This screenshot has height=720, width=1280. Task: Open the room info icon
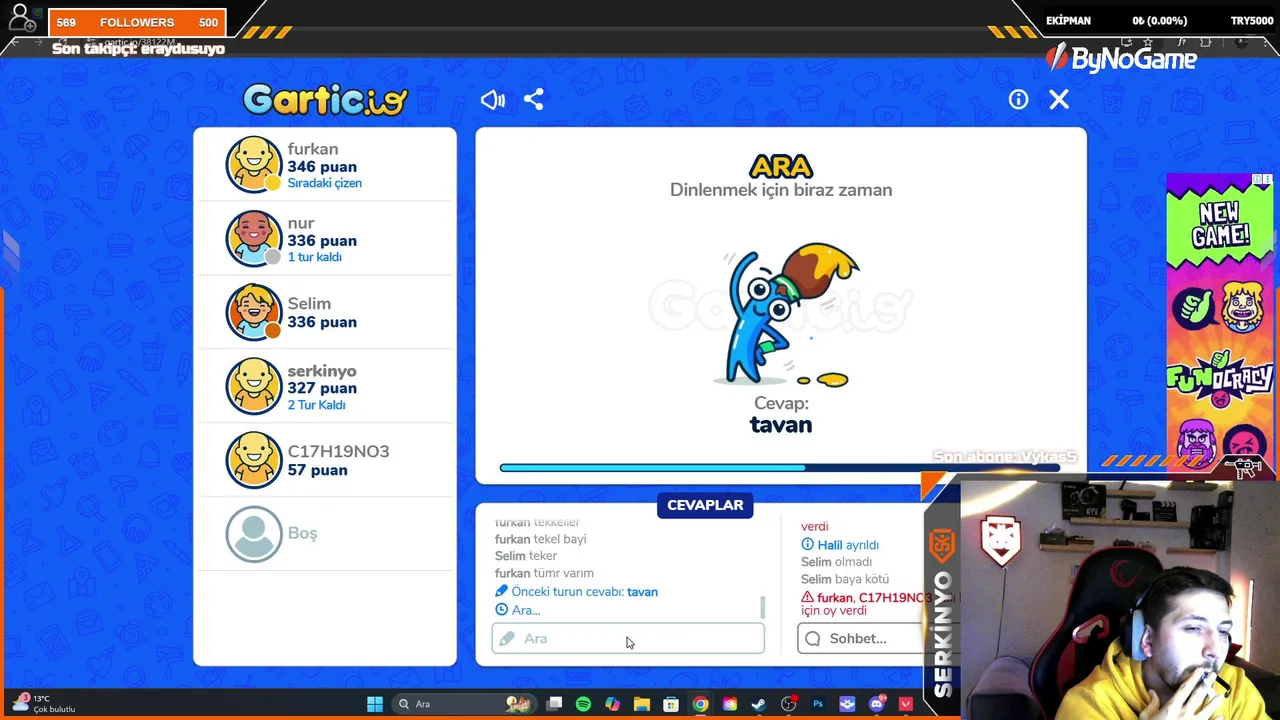coord(1018,99)
